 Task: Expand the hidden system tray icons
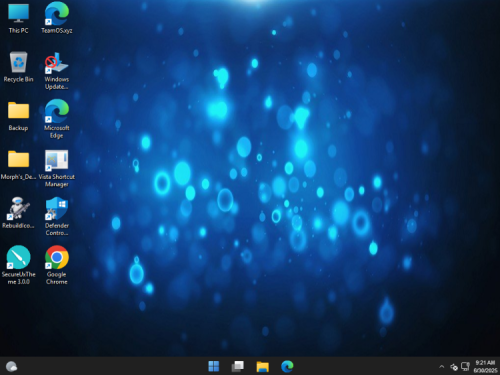[442, 367]
